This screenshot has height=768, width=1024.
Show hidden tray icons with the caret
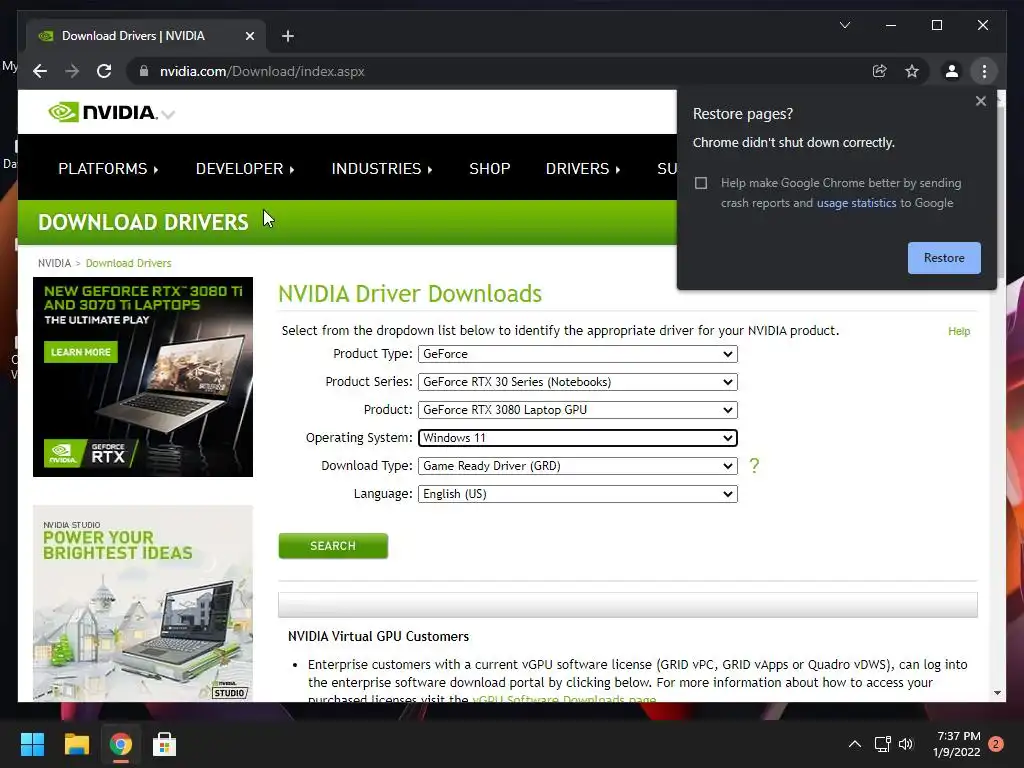pos(854,744)
